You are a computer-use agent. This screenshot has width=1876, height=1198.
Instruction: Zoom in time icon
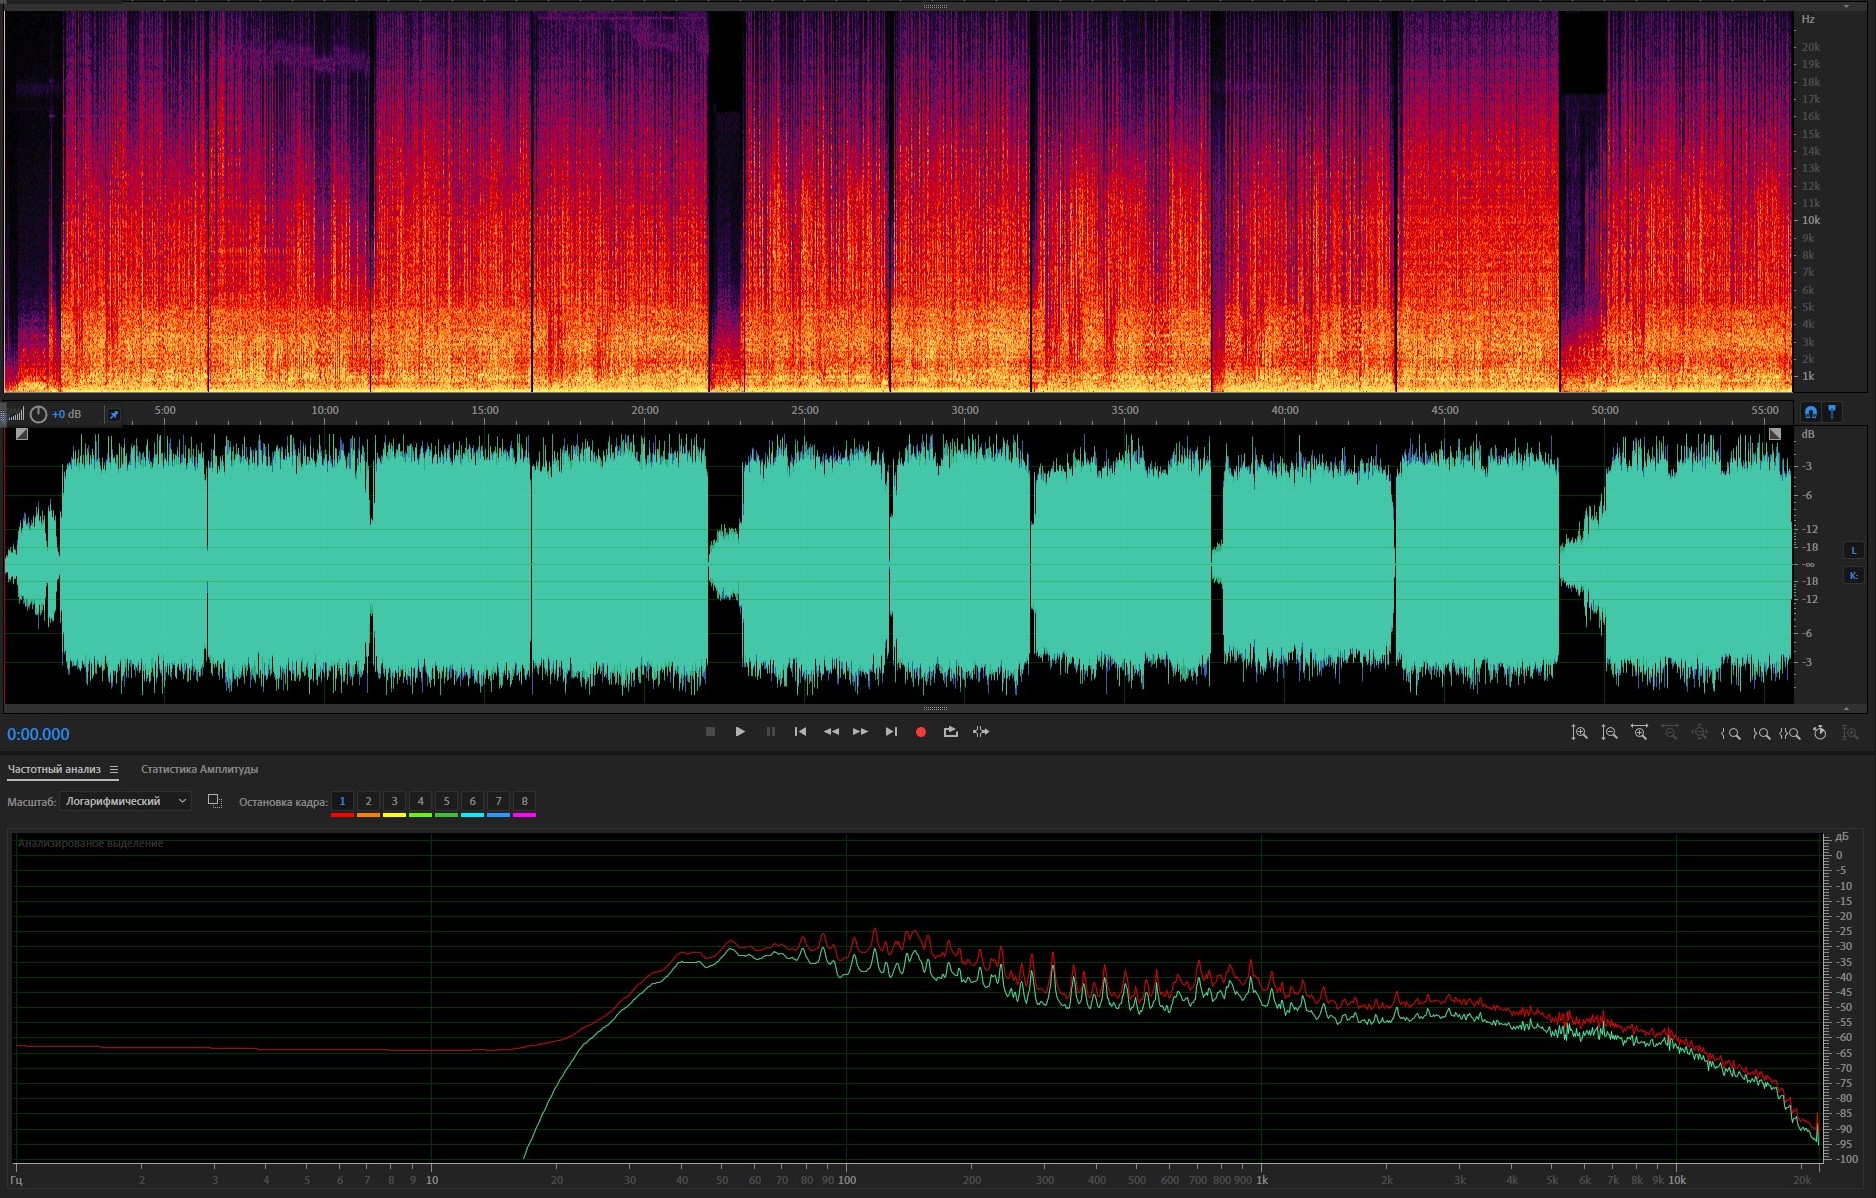1639,733
